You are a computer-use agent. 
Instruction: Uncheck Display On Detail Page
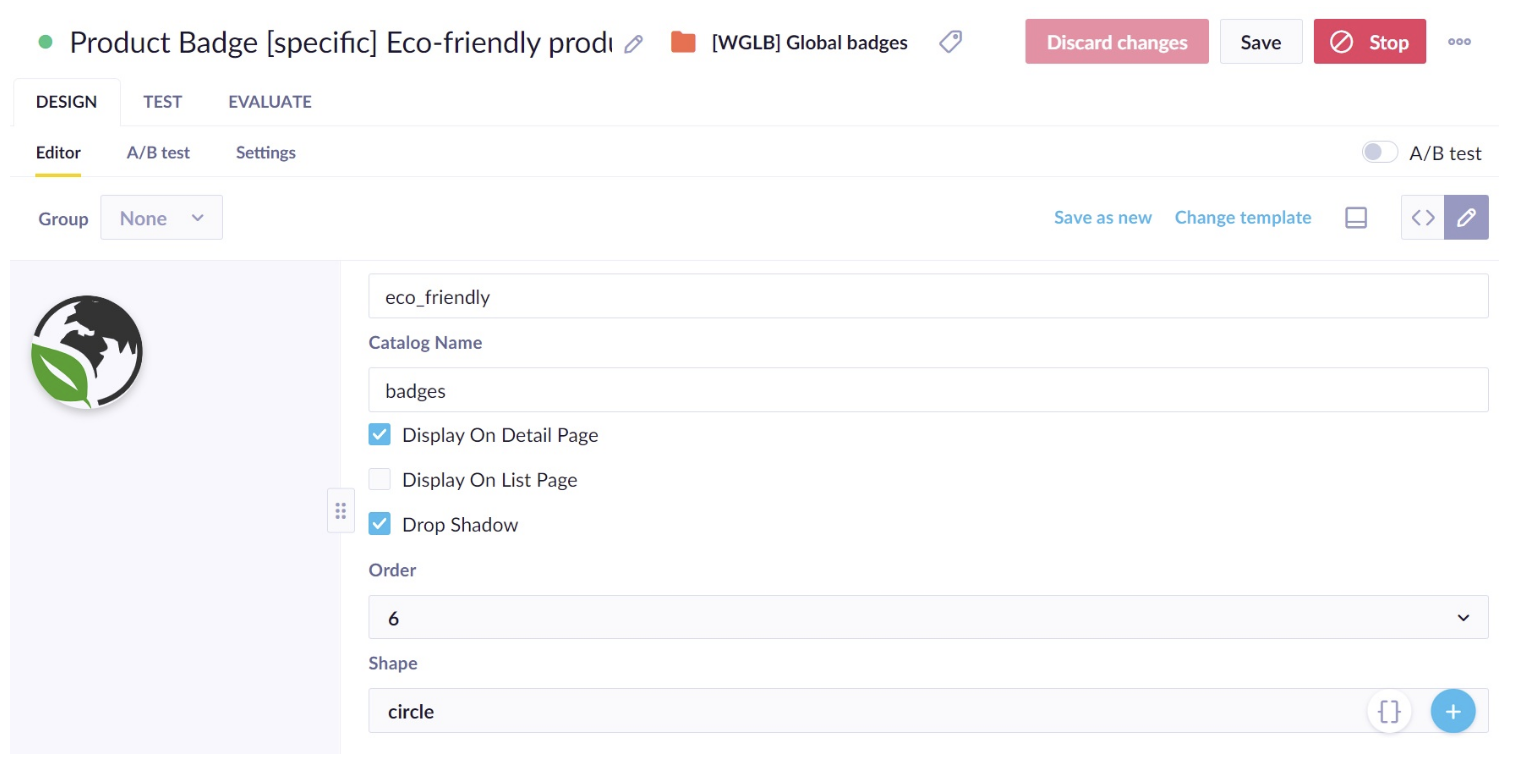click(x=379, y=434)
